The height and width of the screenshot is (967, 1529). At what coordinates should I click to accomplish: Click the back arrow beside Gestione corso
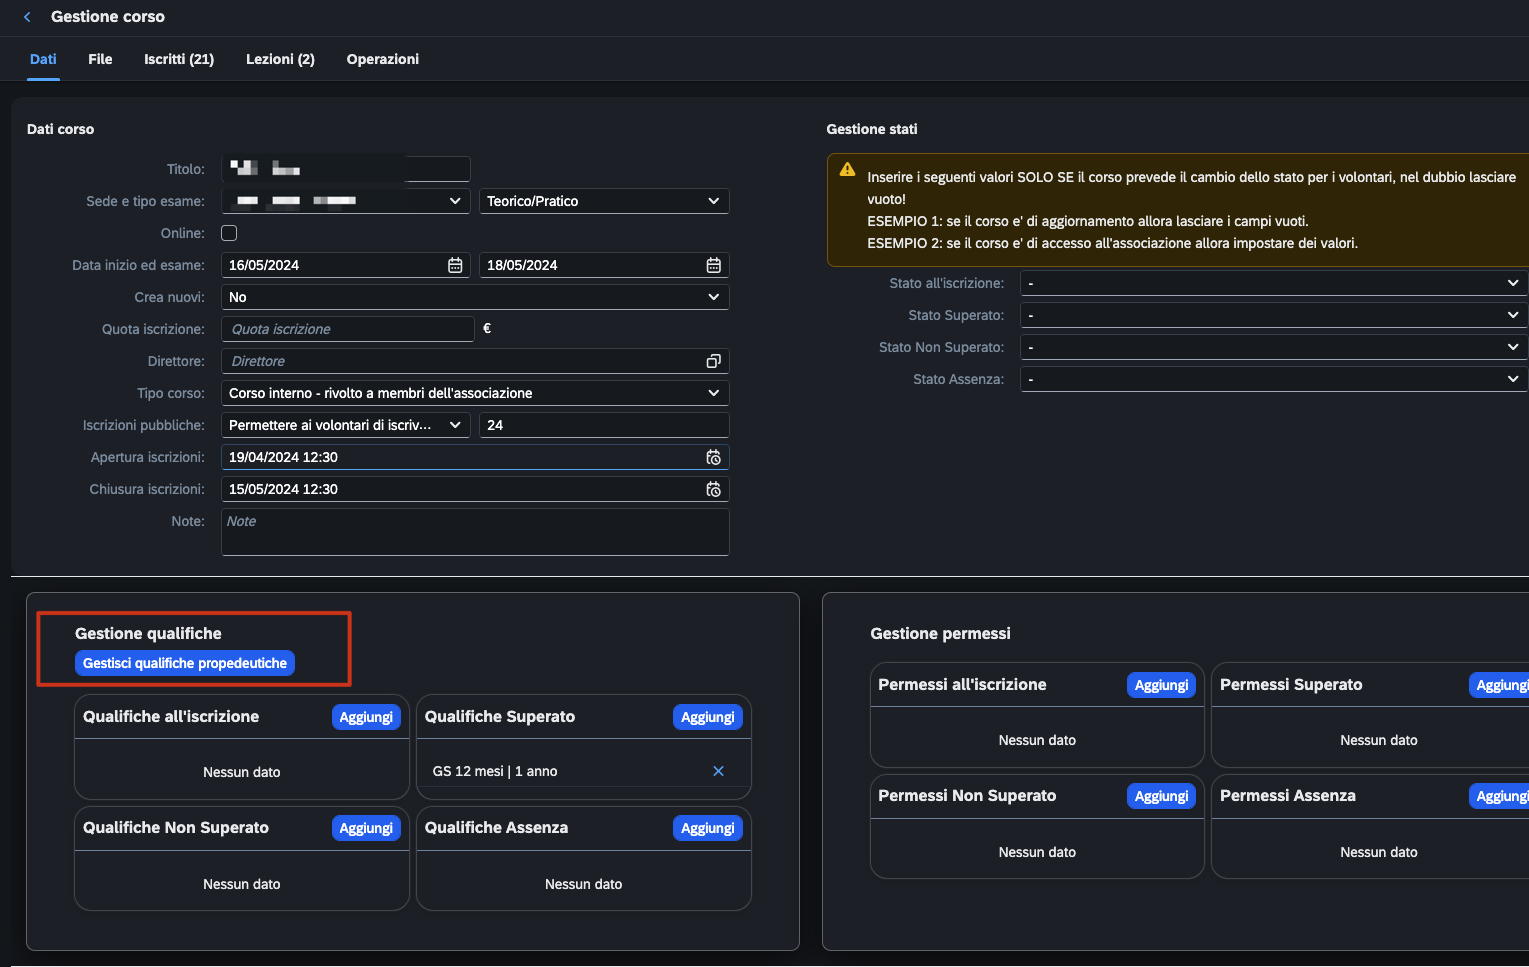pyautogui.click(x=27, y=17)
